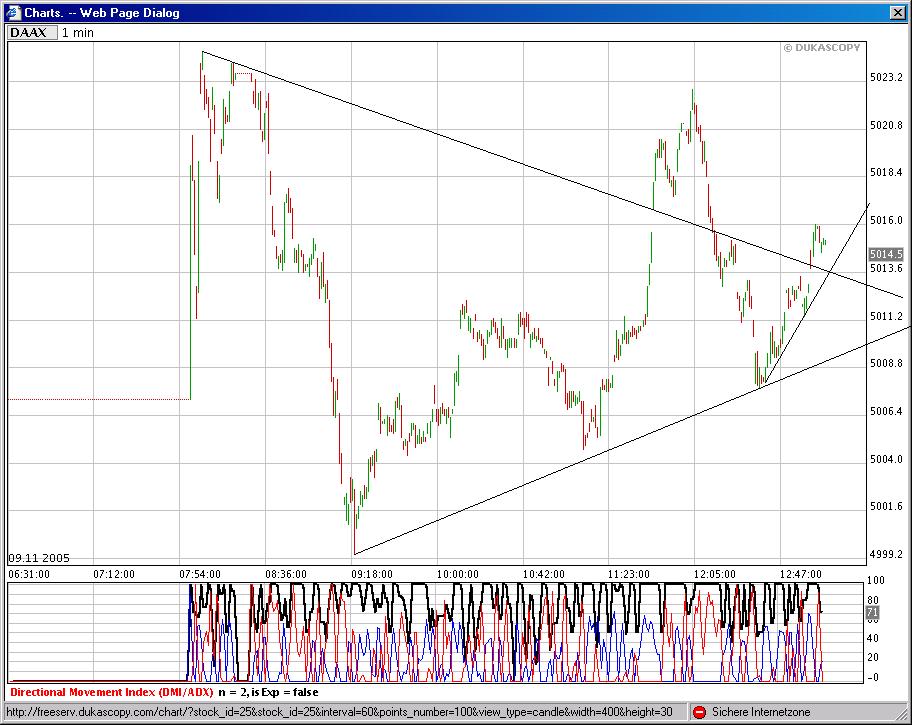Image resolution: width=912 pixels, height=725 pixels.
Task: Click 'Sichere Internetzone' status bar text
Action: [761, 712]
